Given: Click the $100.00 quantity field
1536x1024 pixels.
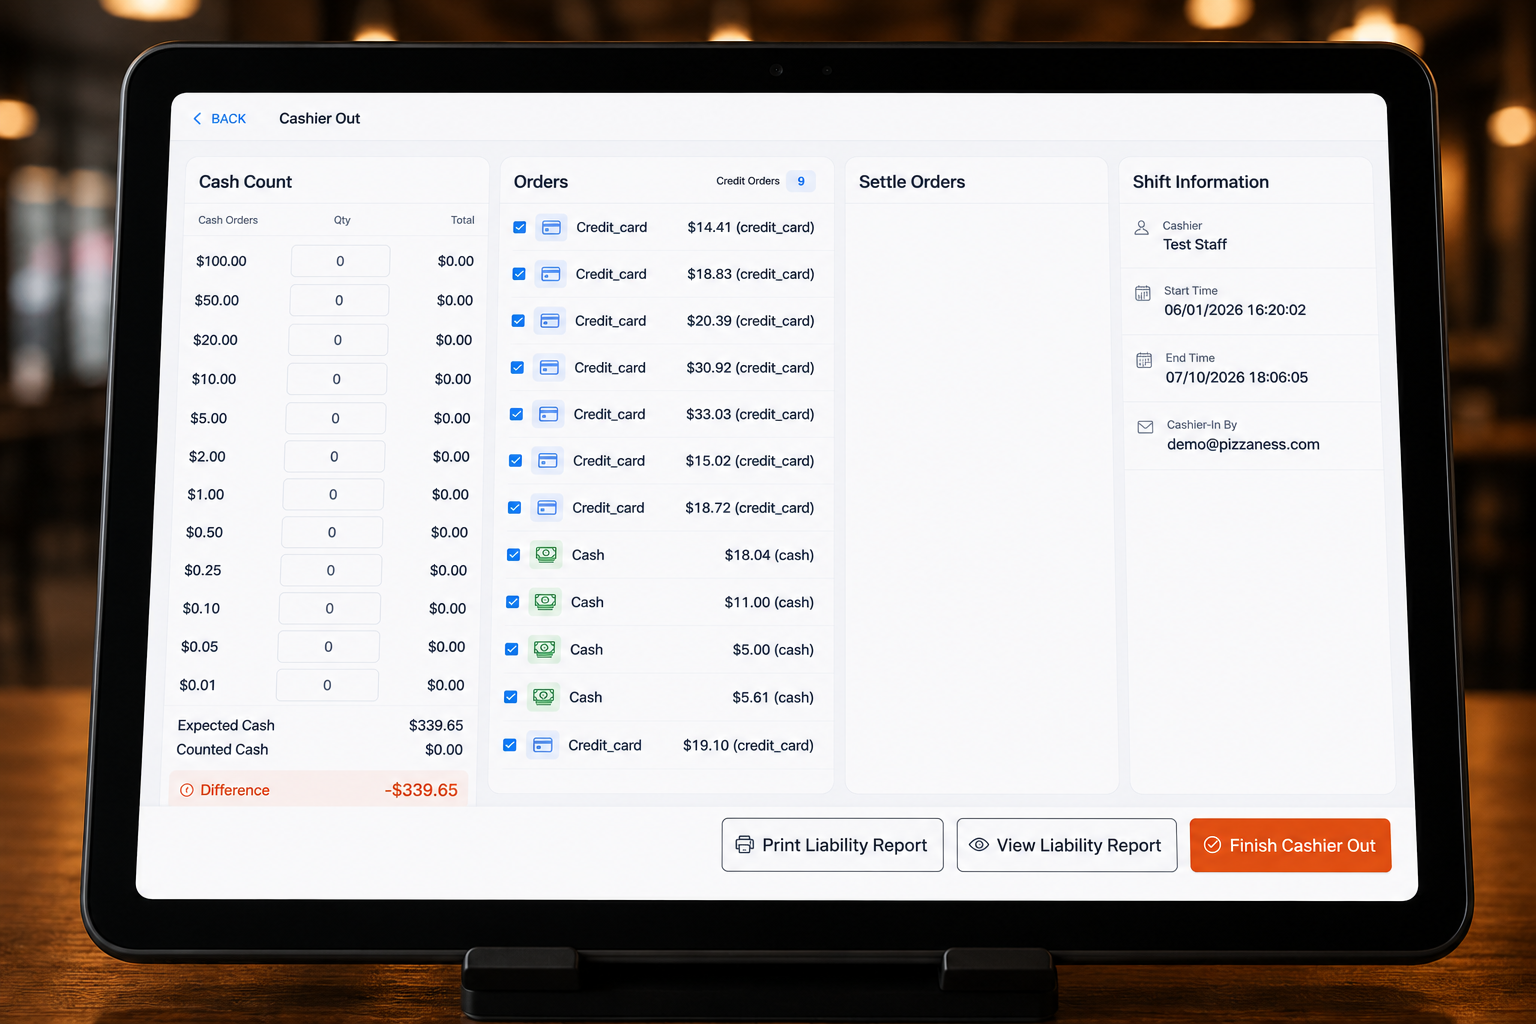Looking at the screenshot, I should [340, 261].
